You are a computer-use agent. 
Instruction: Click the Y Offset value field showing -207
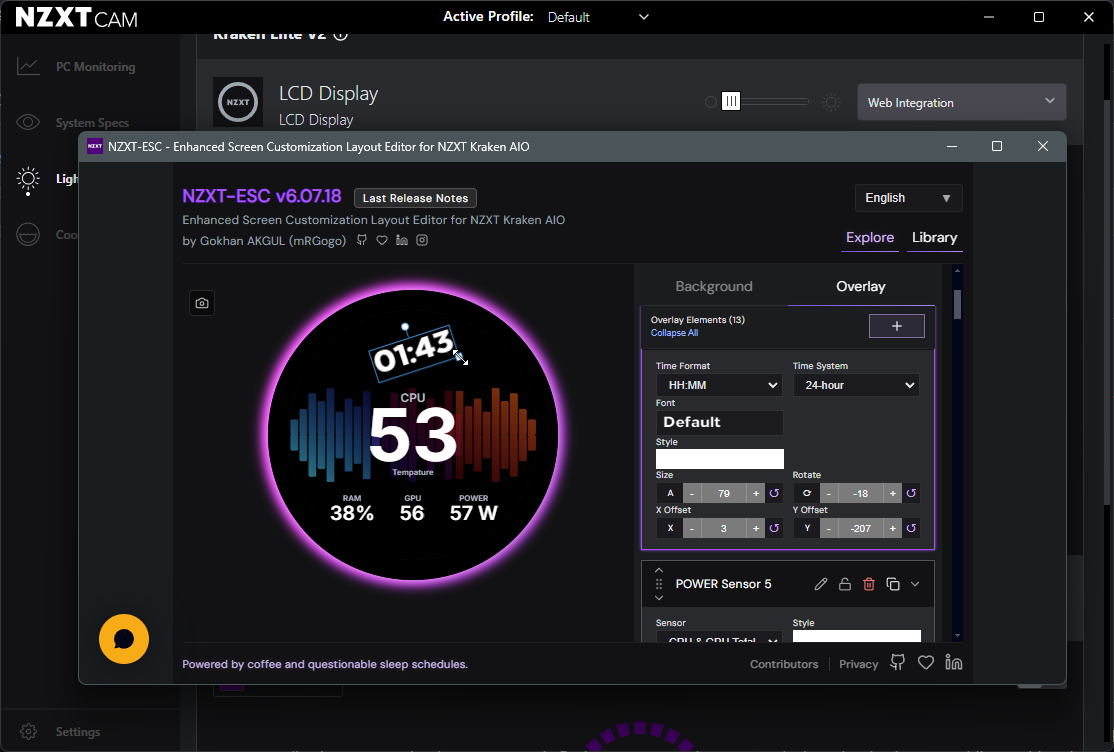(860, 528)
